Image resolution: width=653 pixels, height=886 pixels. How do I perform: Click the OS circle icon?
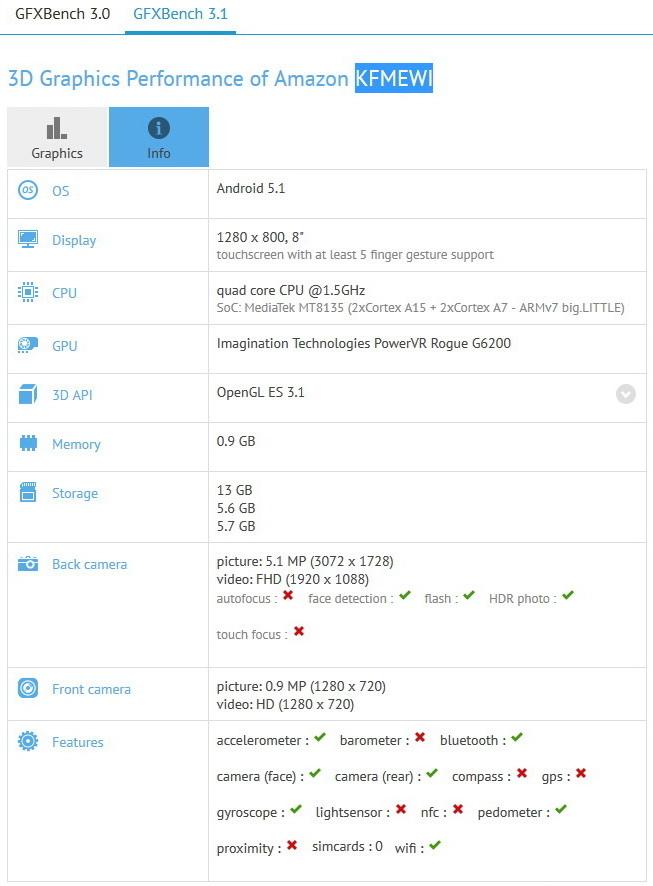click(x=28, y=190)
